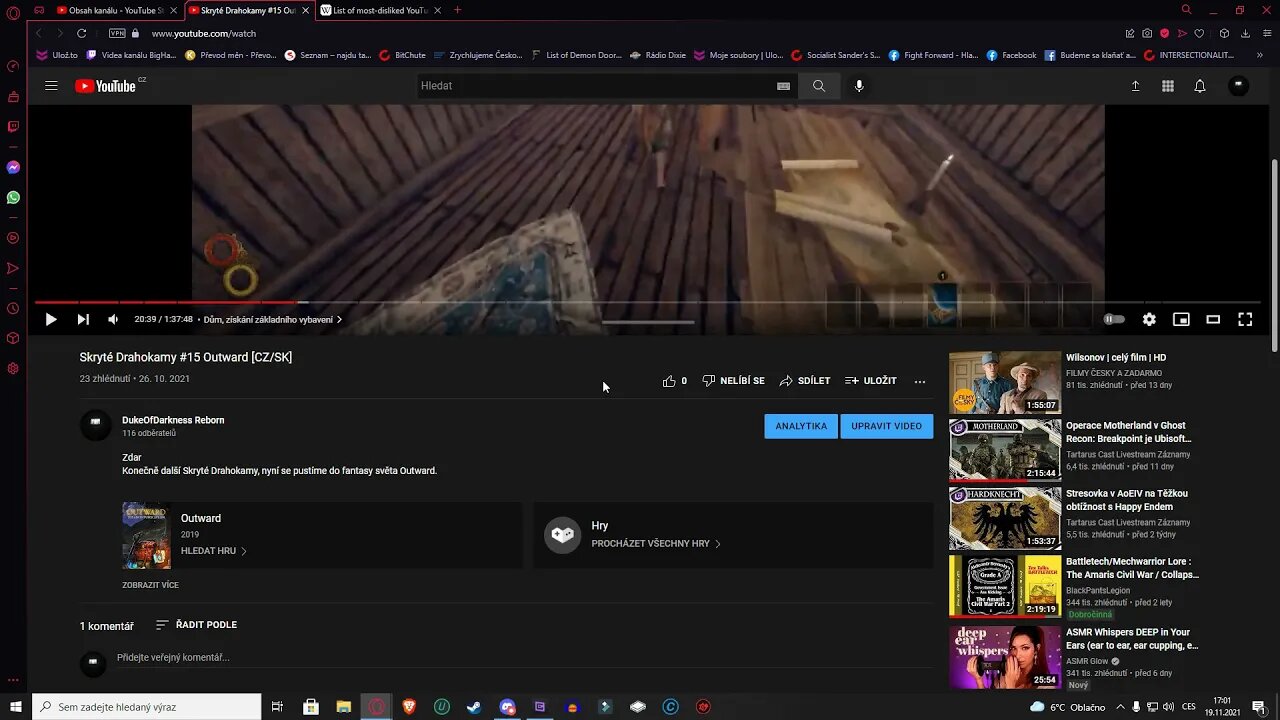The image size is (1280, 720).
Task: Open WhatsApp in Opera sidebar
Action: click(13, 198)
